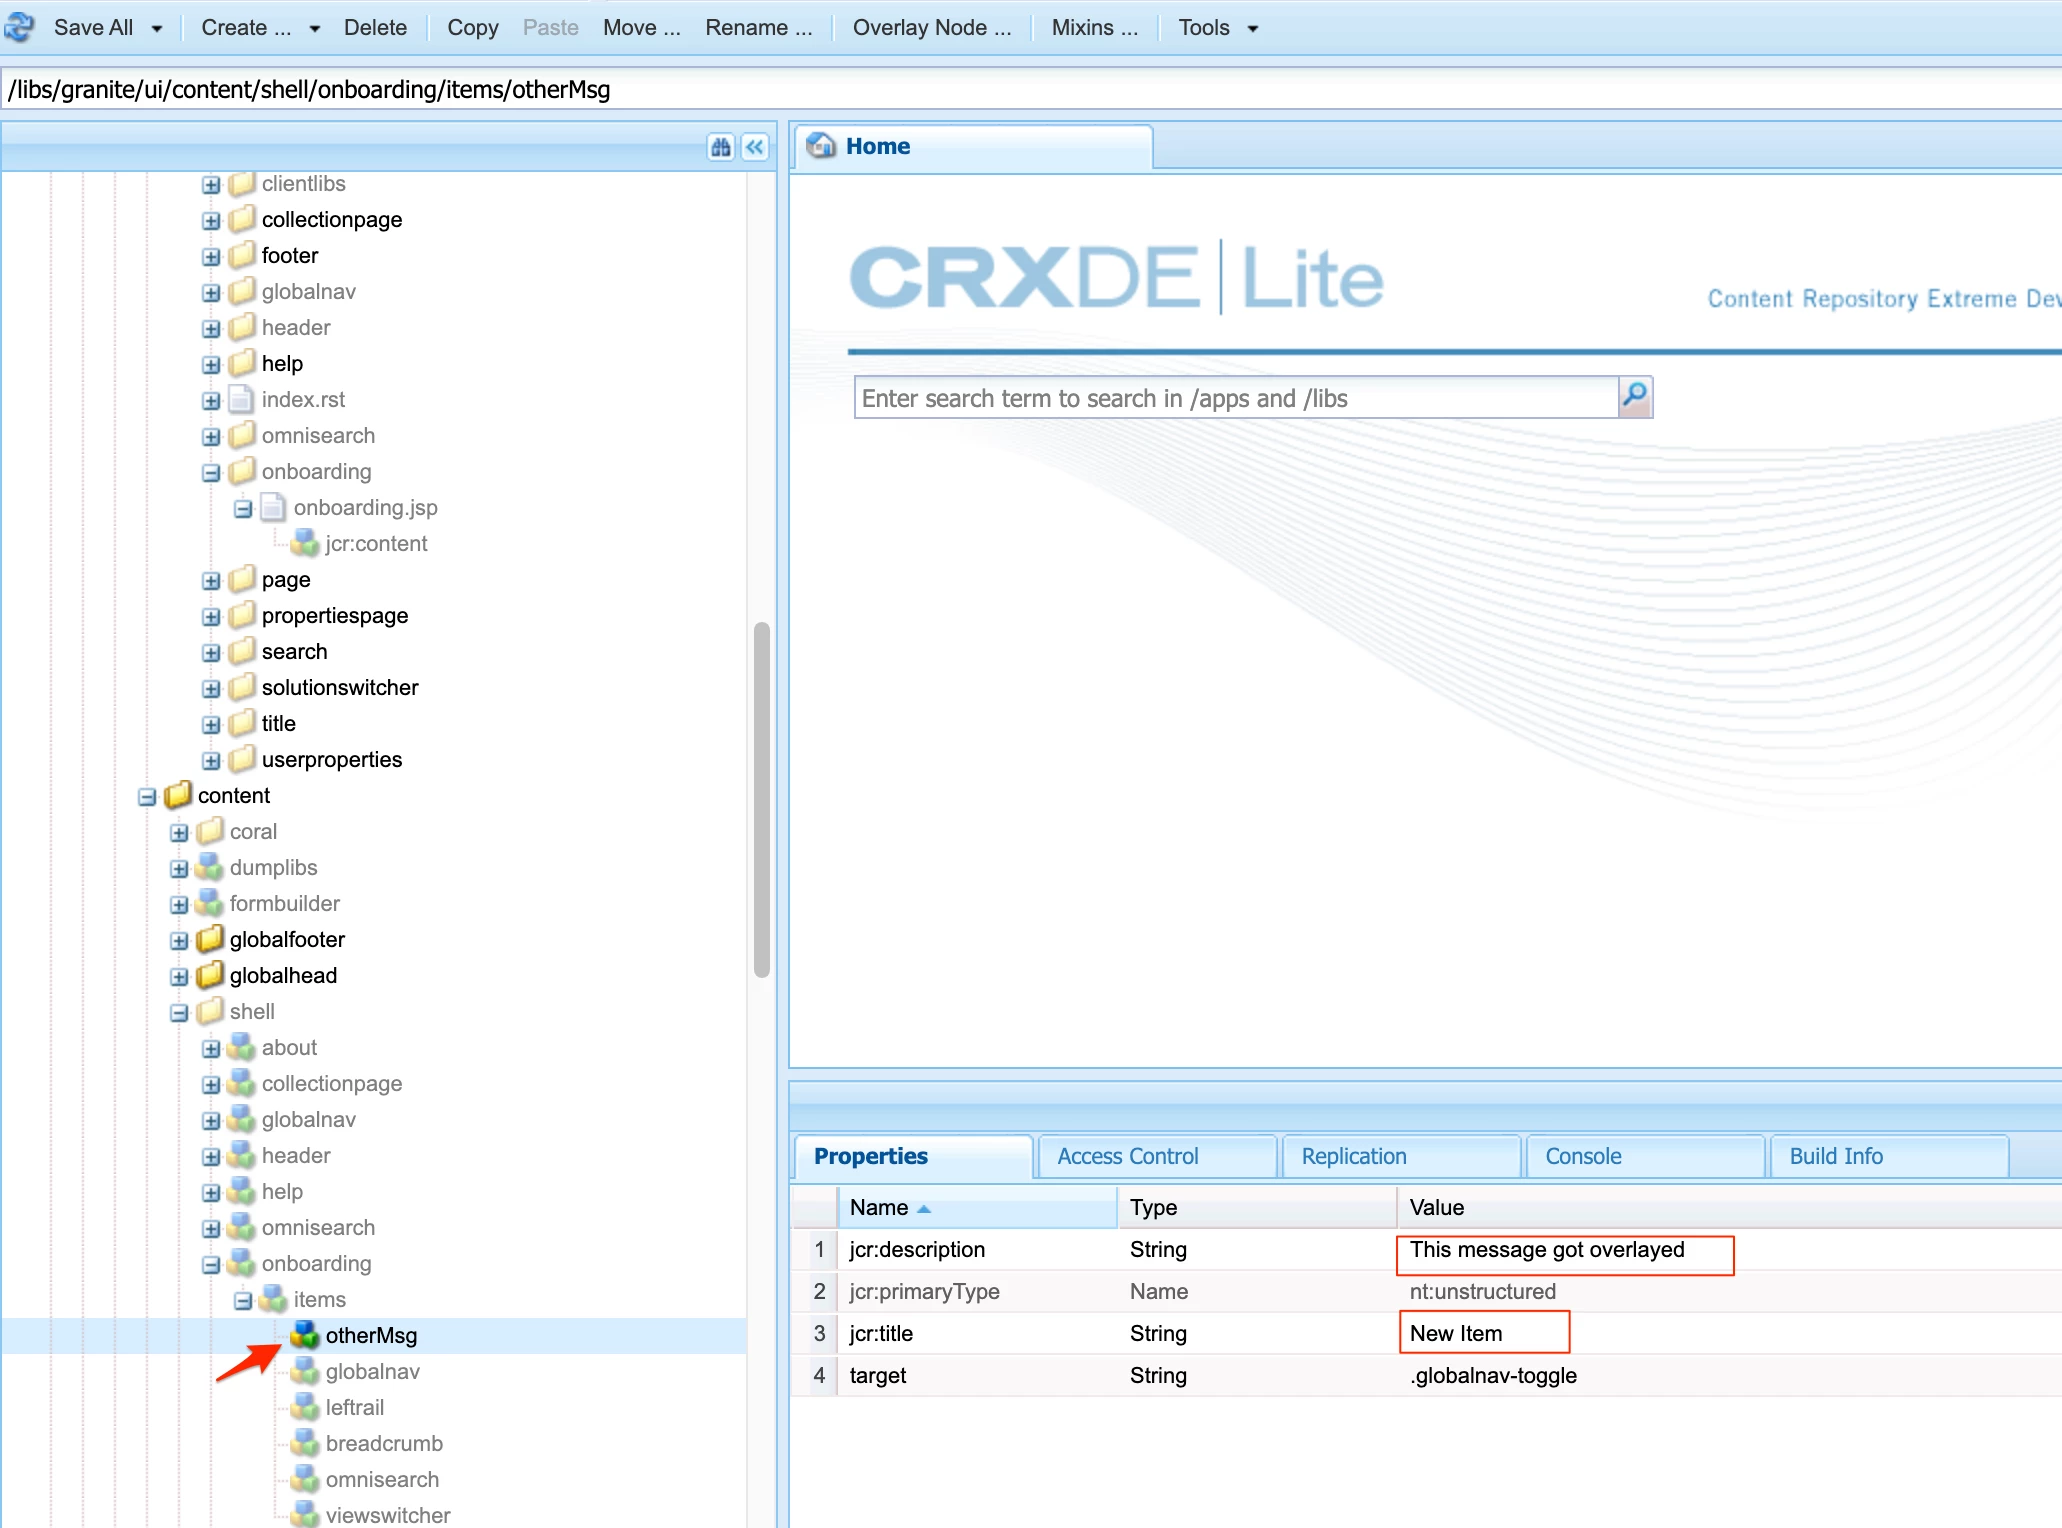The image size is (2062, 1528).
Task: Click the globalfooter folder icon
Action: click(x=209, y=939)
